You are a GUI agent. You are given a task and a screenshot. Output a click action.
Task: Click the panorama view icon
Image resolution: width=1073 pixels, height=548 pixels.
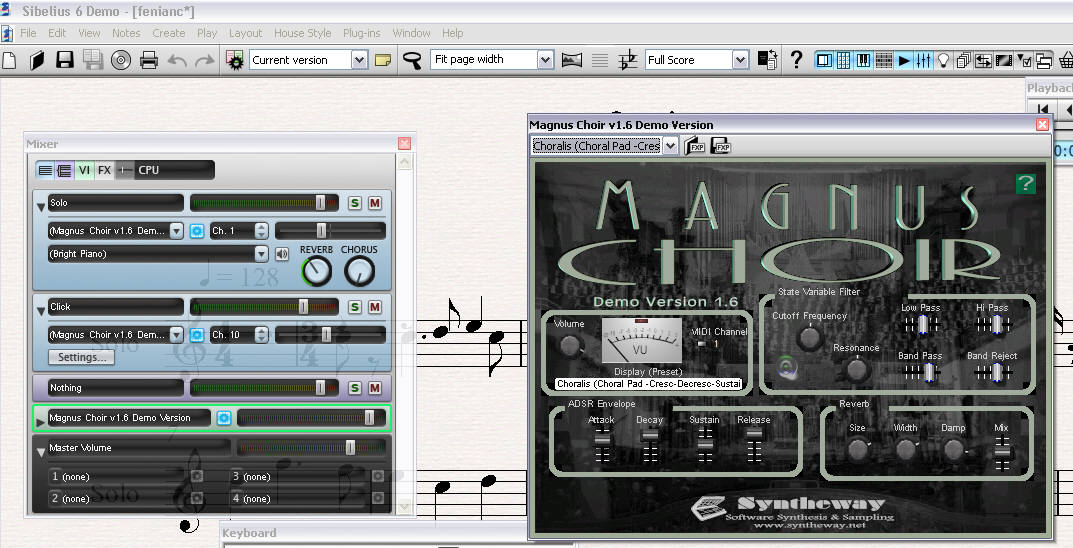click(571, 60)
